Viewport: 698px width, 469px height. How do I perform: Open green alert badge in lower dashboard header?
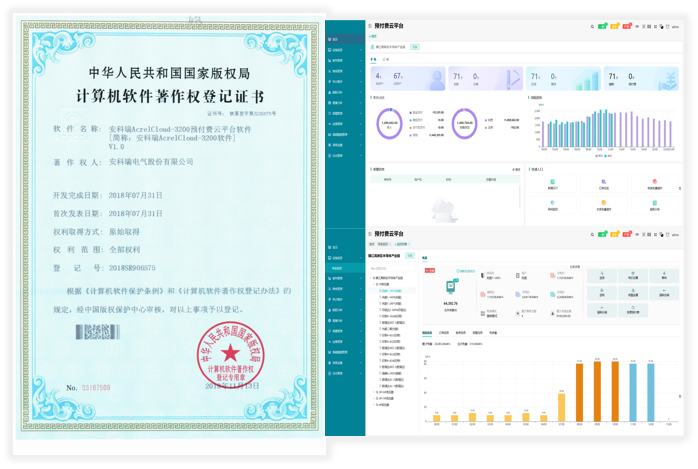pyautogui.click(x=602, y=234)
